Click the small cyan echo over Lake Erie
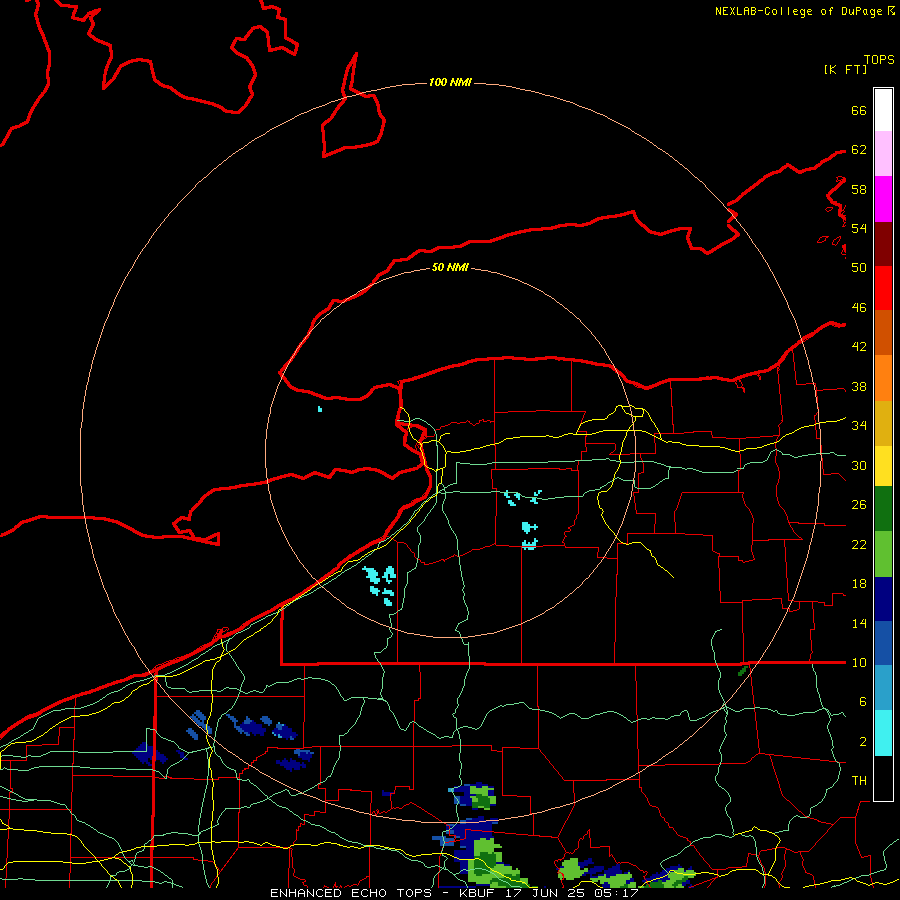 pyautogui.click(x=320, y=409)
